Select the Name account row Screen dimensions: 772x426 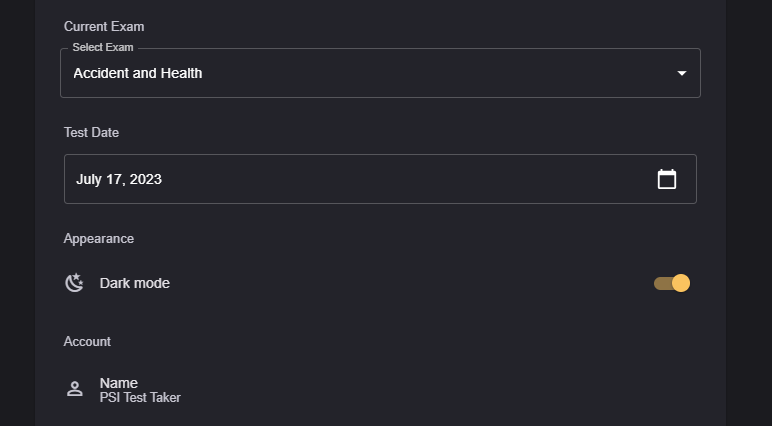click(380, 389)
